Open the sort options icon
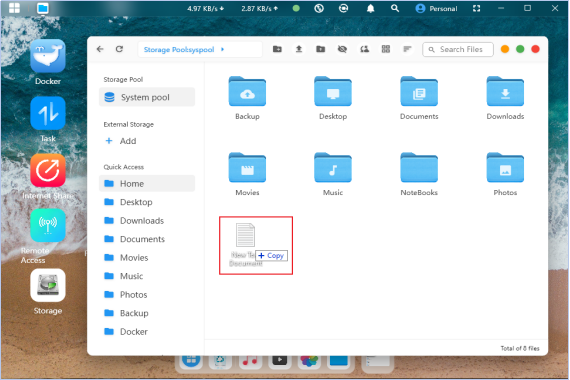The width and height of the screenshot is (570, 380). pos(407,49)
